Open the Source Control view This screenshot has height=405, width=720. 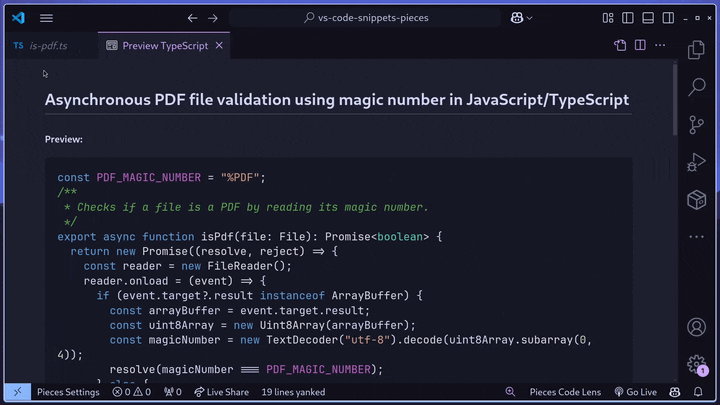[697, 124]
